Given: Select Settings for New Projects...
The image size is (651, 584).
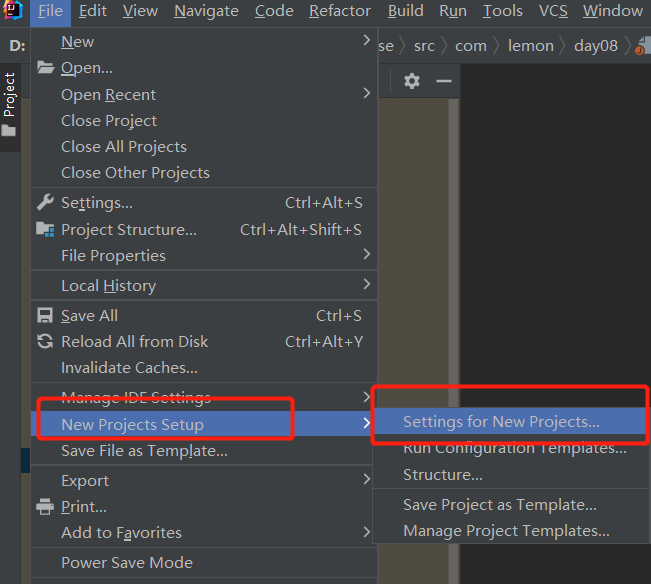Looking at the screenshot, I should pos(501,422).
